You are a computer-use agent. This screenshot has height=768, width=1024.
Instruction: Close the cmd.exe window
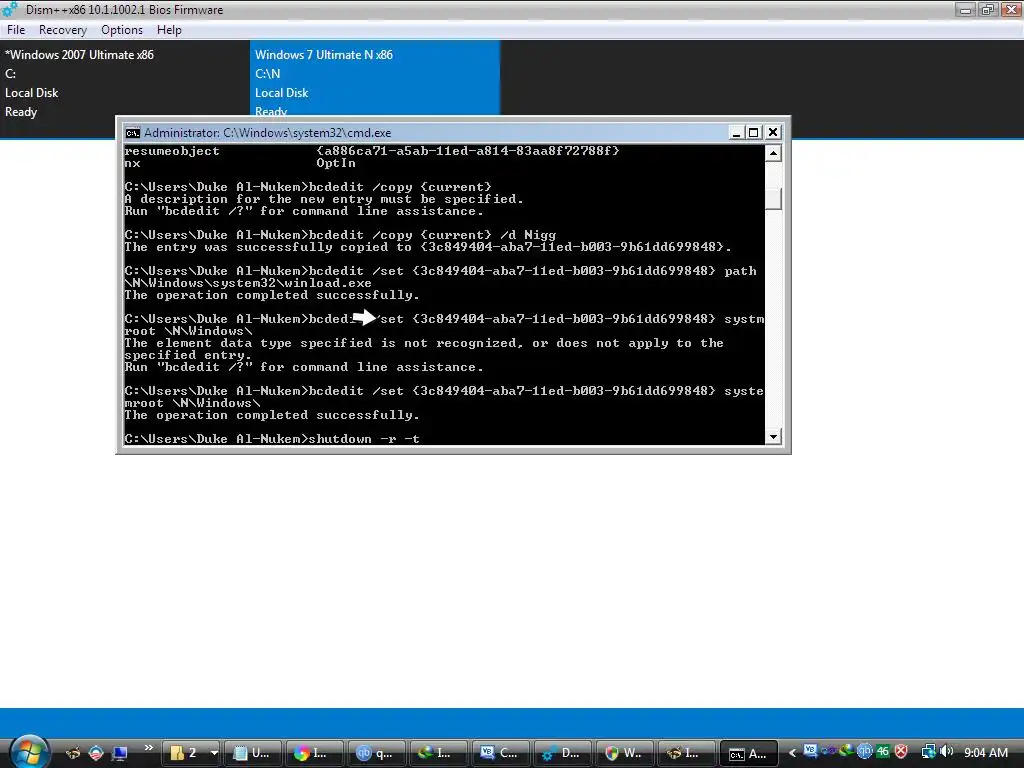pos(773,133)
